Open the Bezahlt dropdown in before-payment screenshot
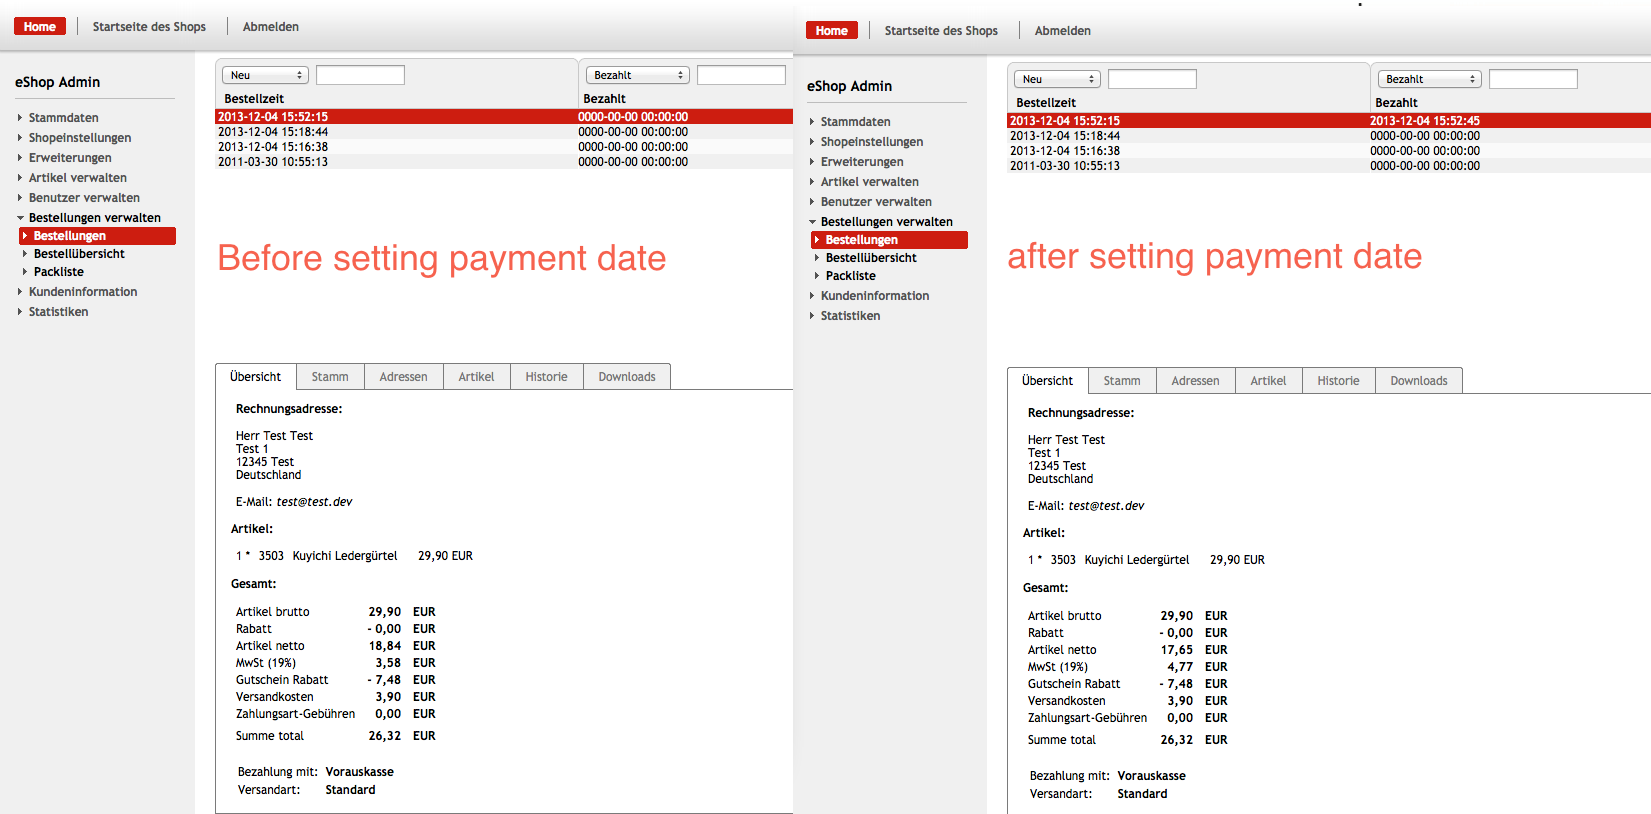Screen dimensions: 1651x814 [637, 75]
